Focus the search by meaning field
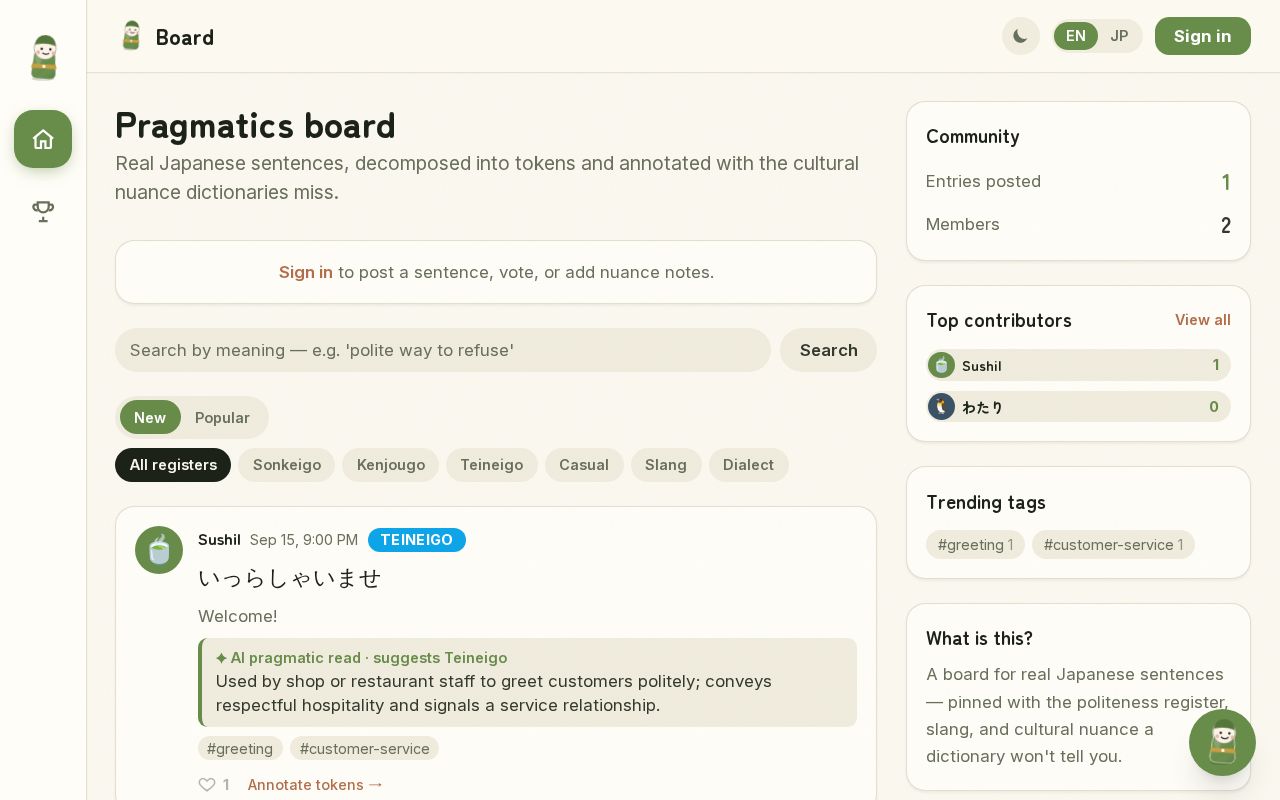Screen dimensions: 1280x800 443,350
